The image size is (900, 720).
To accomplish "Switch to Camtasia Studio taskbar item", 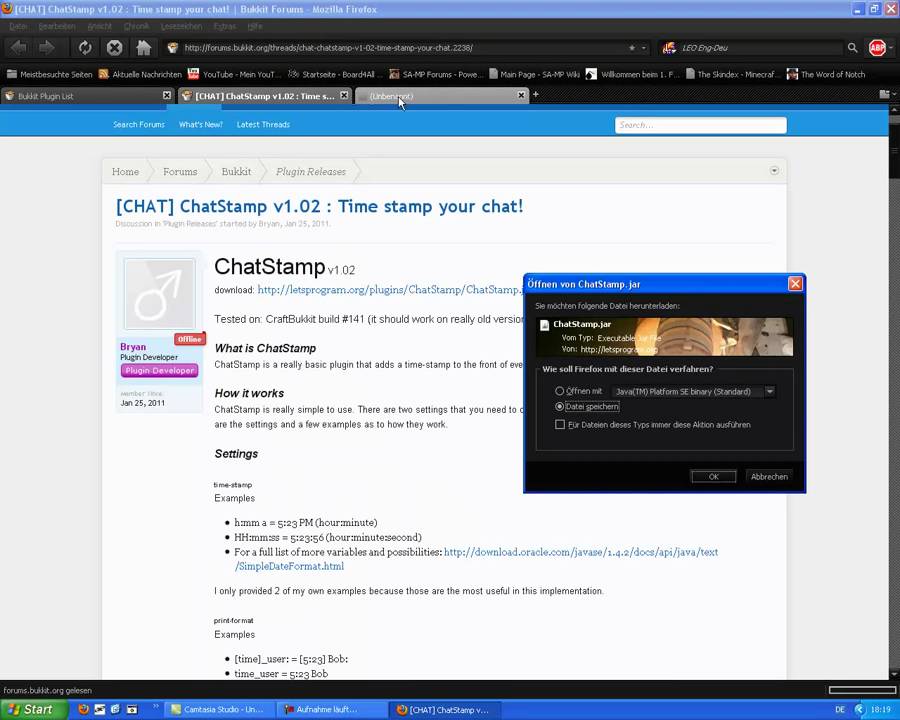I will 219,710.
